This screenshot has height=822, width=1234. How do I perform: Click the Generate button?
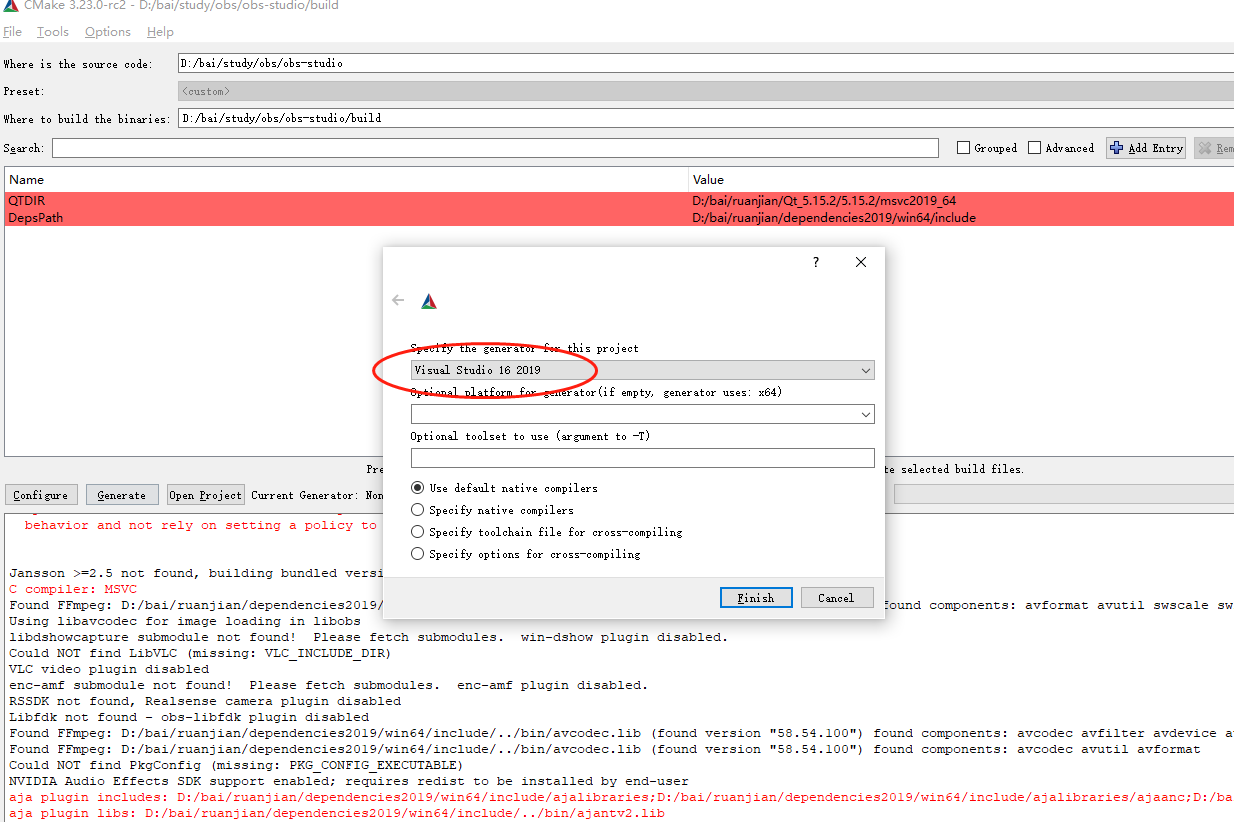122,495
